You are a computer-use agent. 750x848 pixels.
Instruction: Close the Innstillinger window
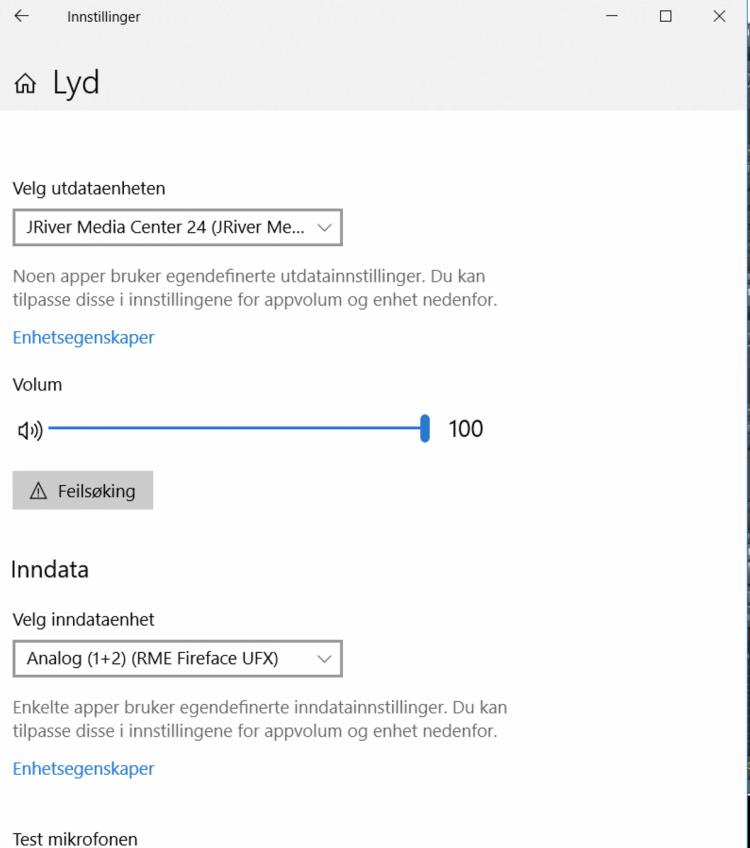tap(719, 17)
